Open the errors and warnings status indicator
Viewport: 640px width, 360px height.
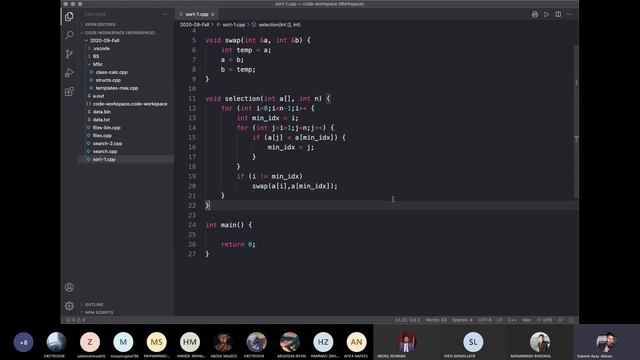(76, 320)
